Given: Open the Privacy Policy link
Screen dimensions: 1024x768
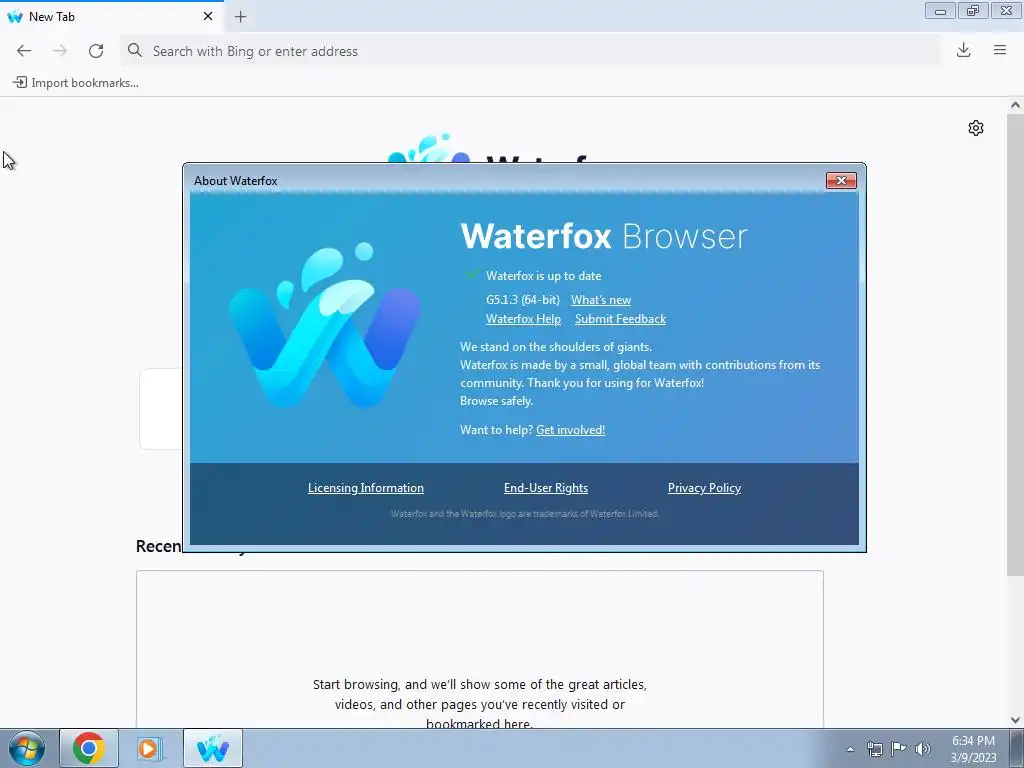Looking at the screenshot, I should [x=704, y=488].
